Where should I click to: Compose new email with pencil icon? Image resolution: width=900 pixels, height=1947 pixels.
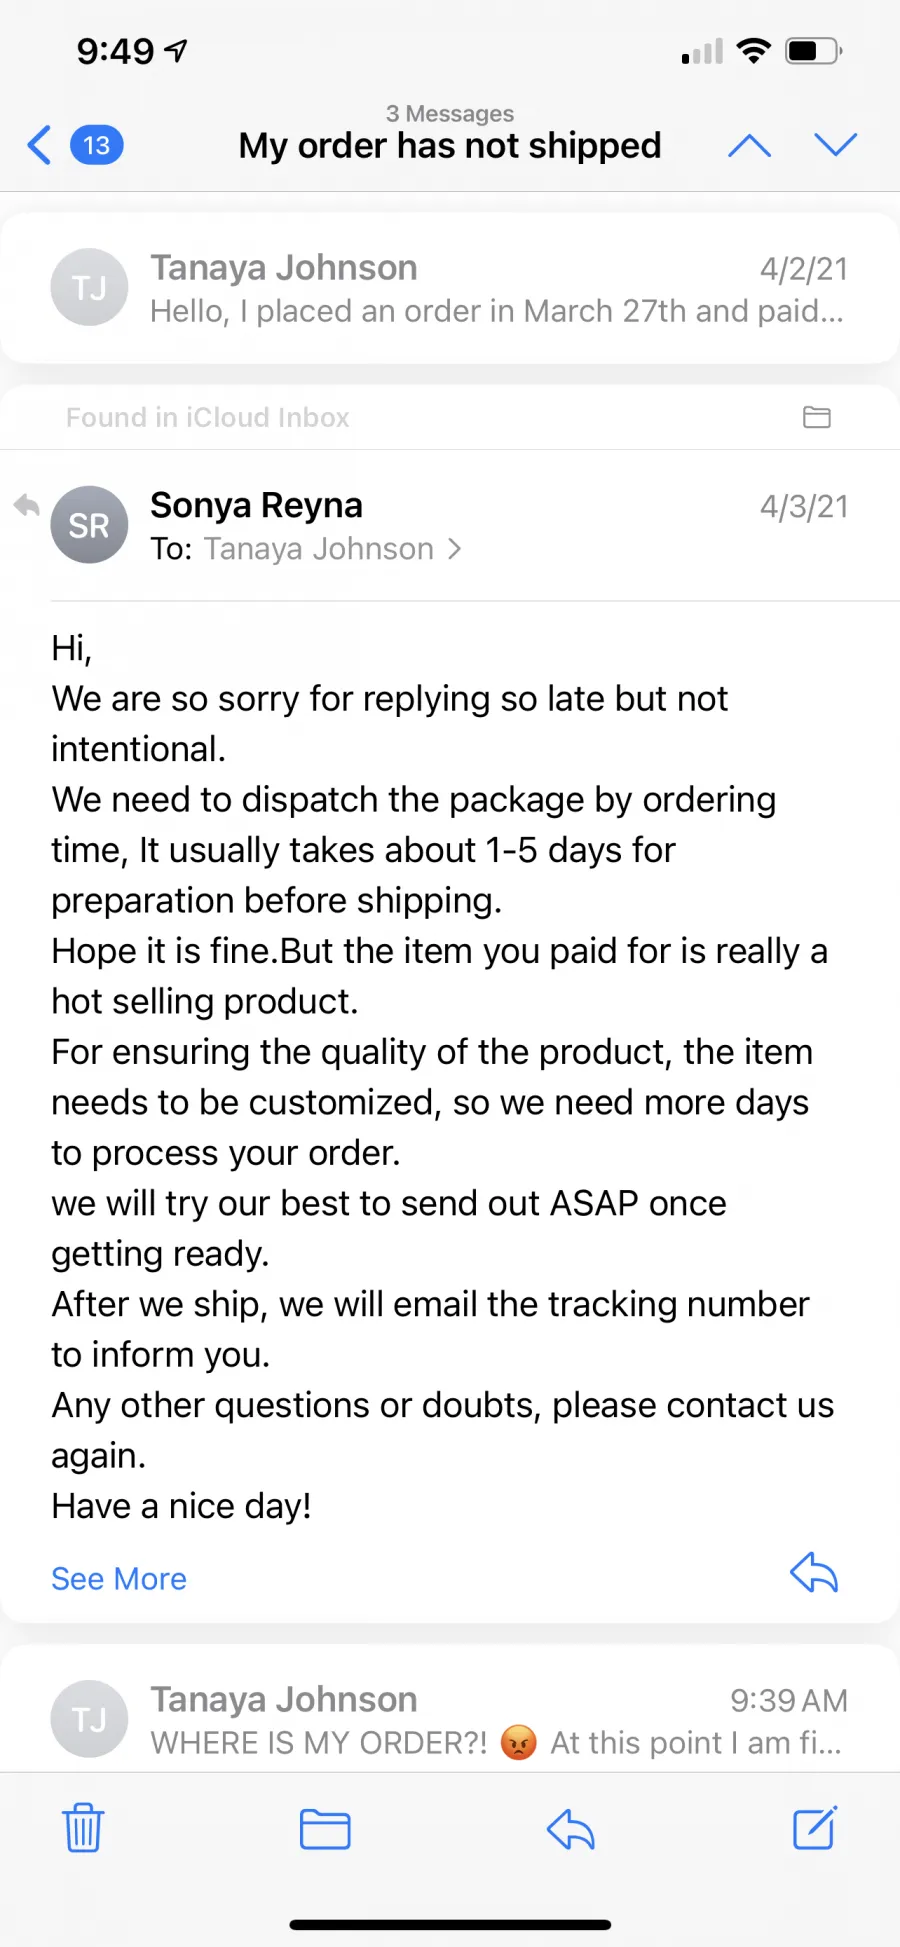(815, 1827)
